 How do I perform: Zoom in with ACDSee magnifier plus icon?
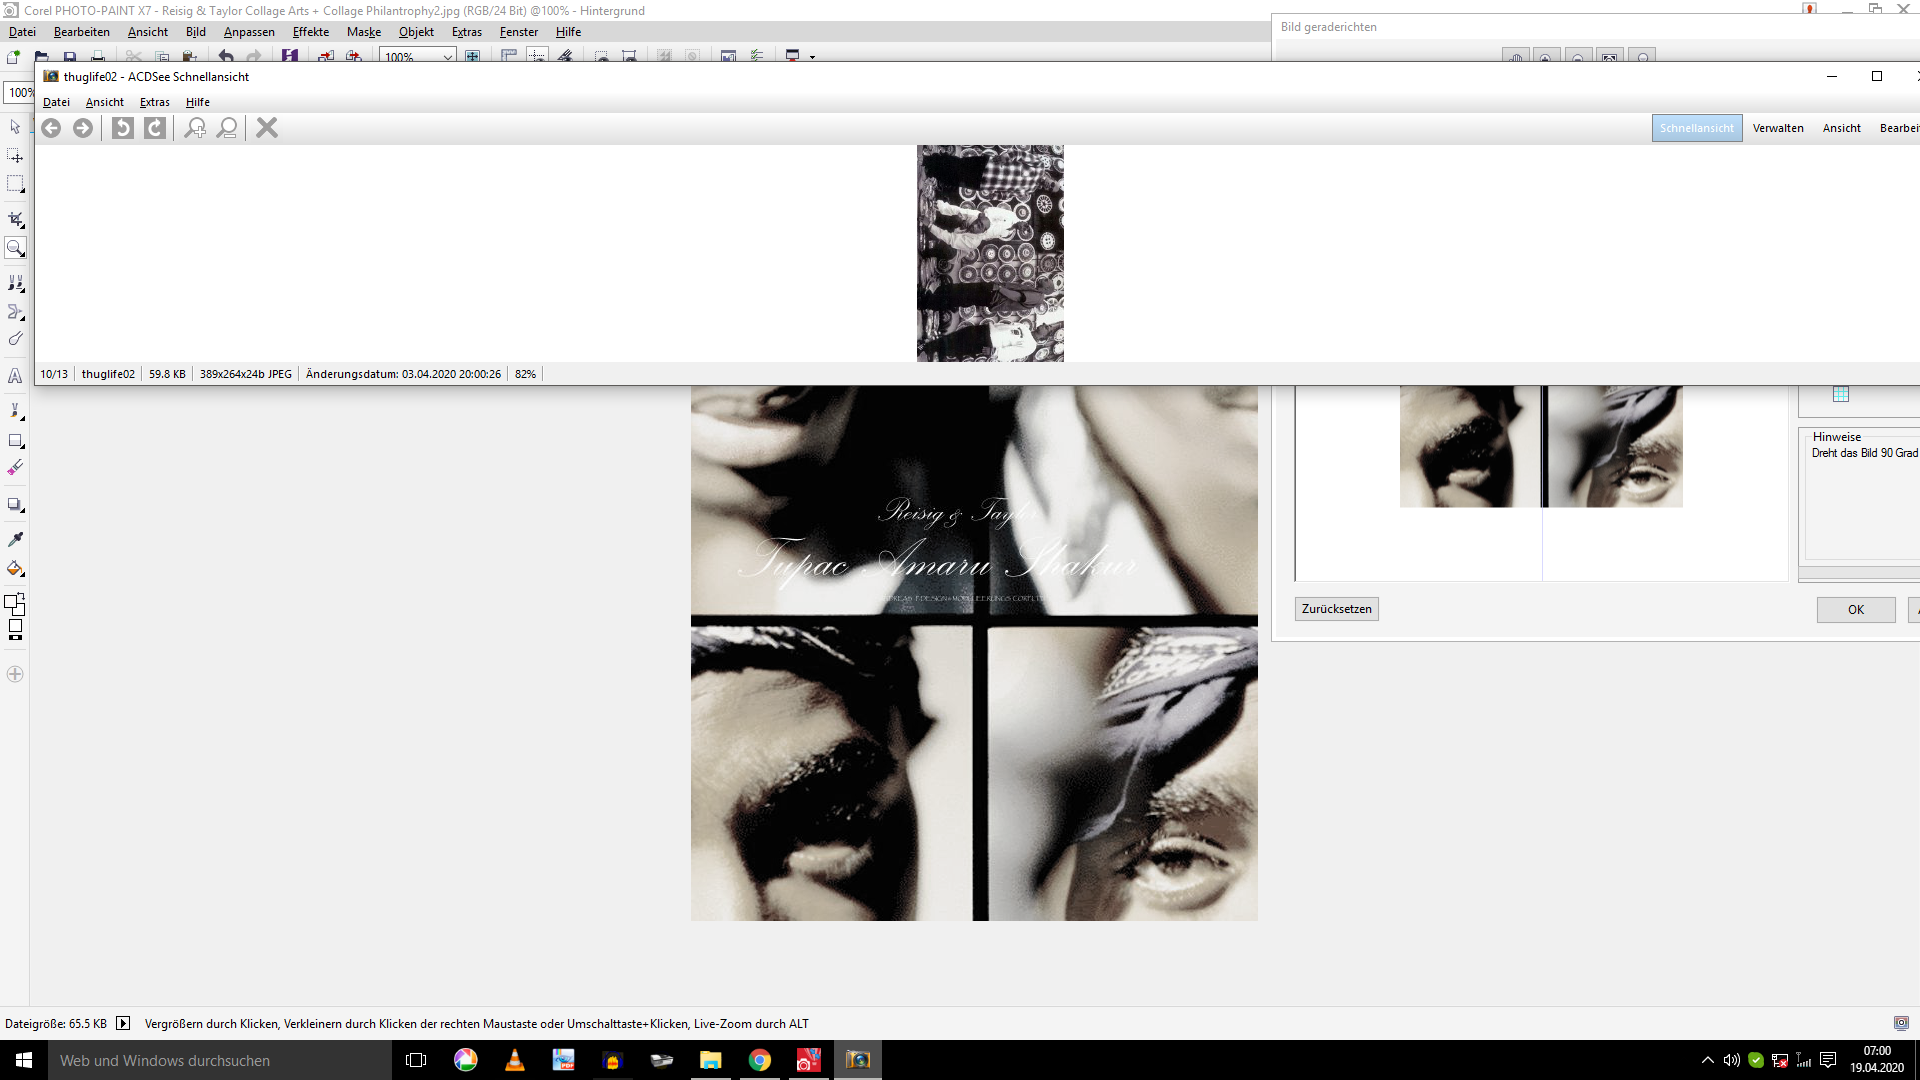195,128
